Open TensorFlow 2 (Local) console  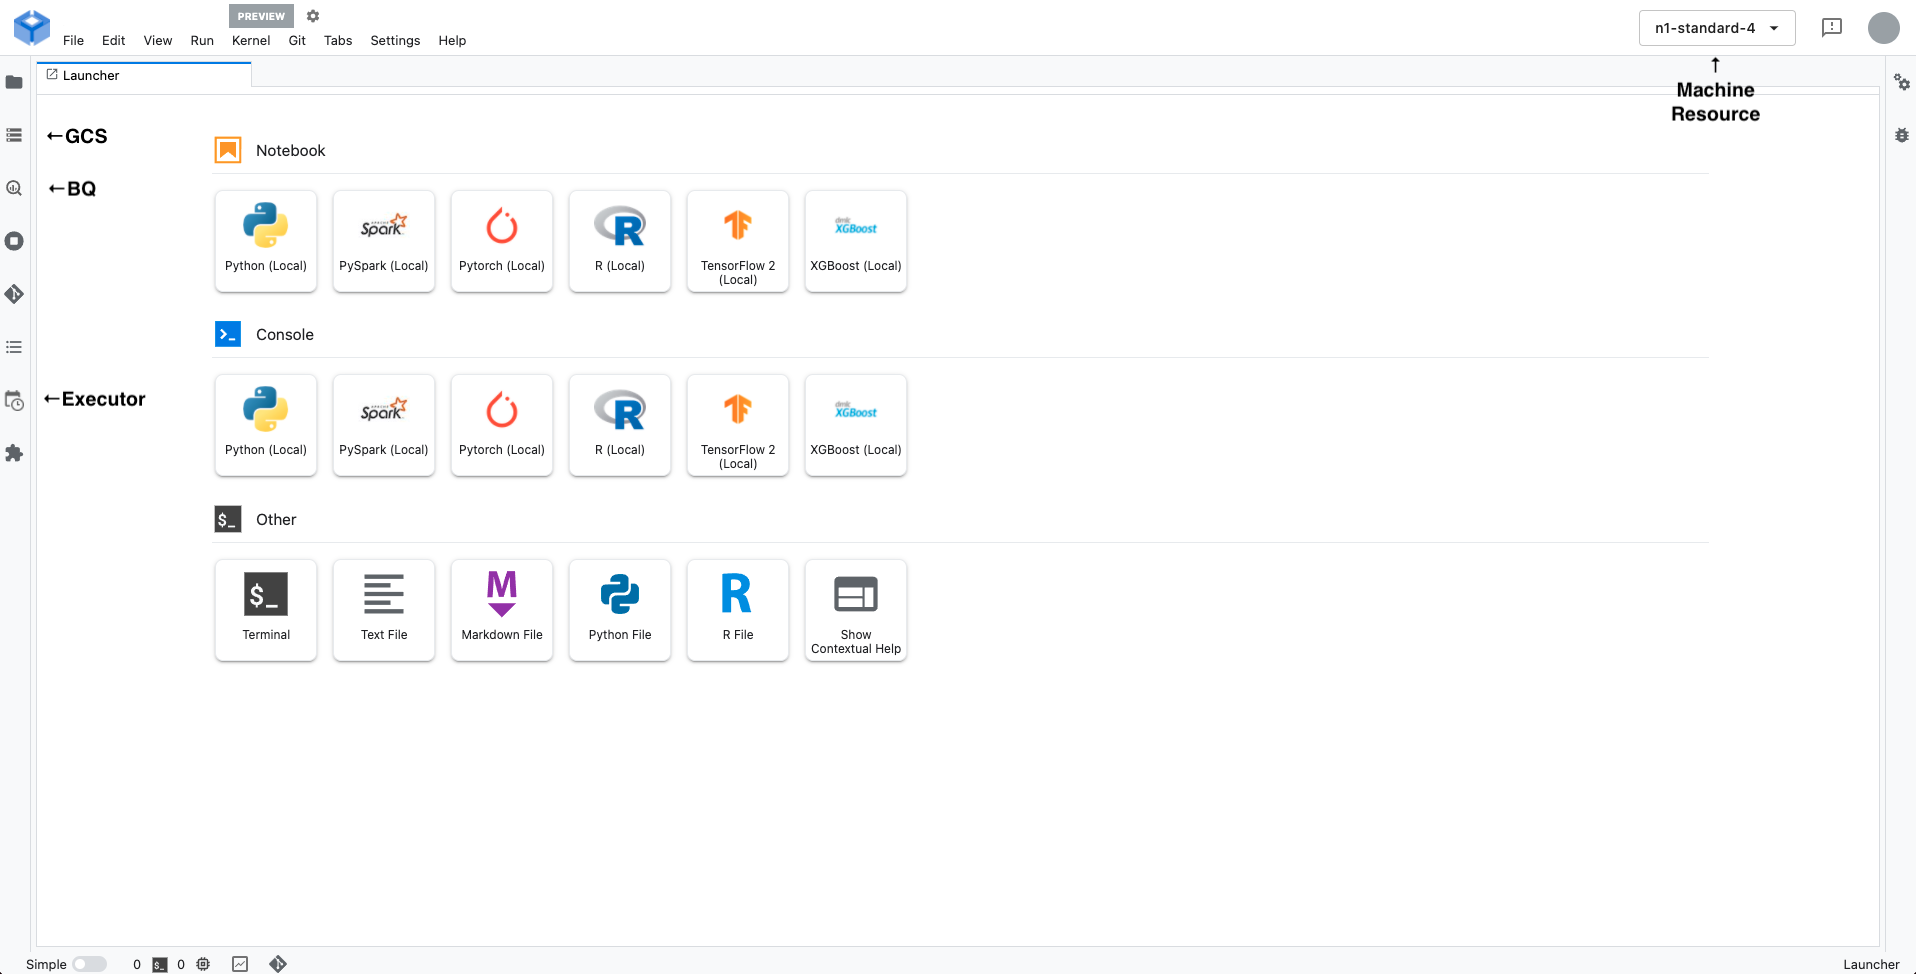[x=738, y=425]
